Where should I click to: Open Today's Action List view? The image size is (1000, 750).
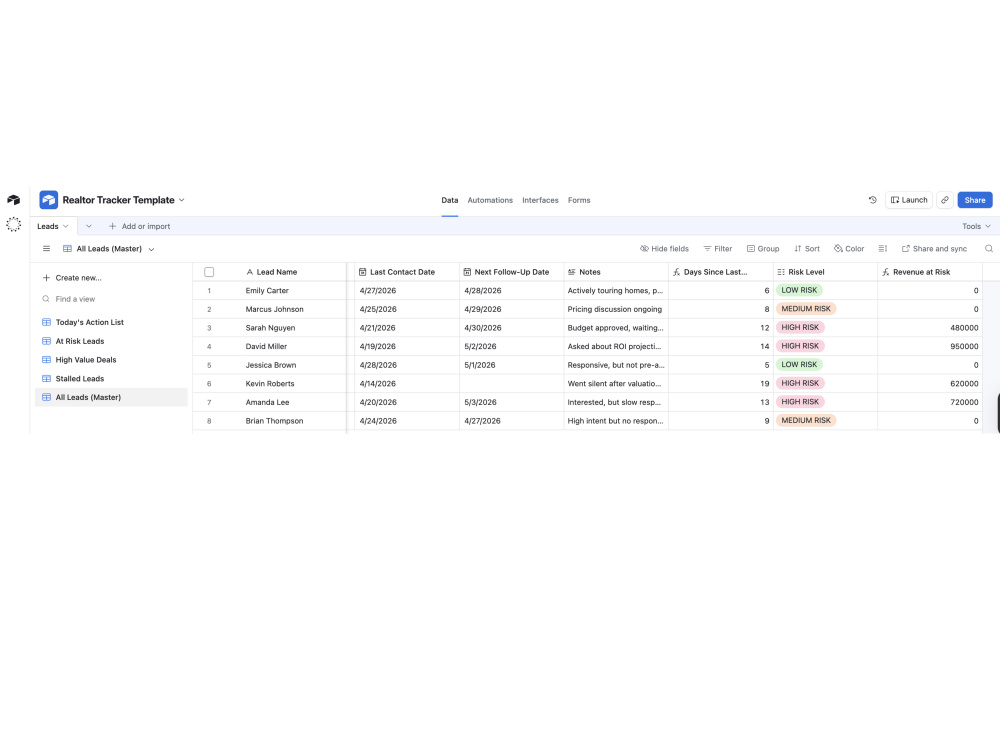(x=112, y=322)
